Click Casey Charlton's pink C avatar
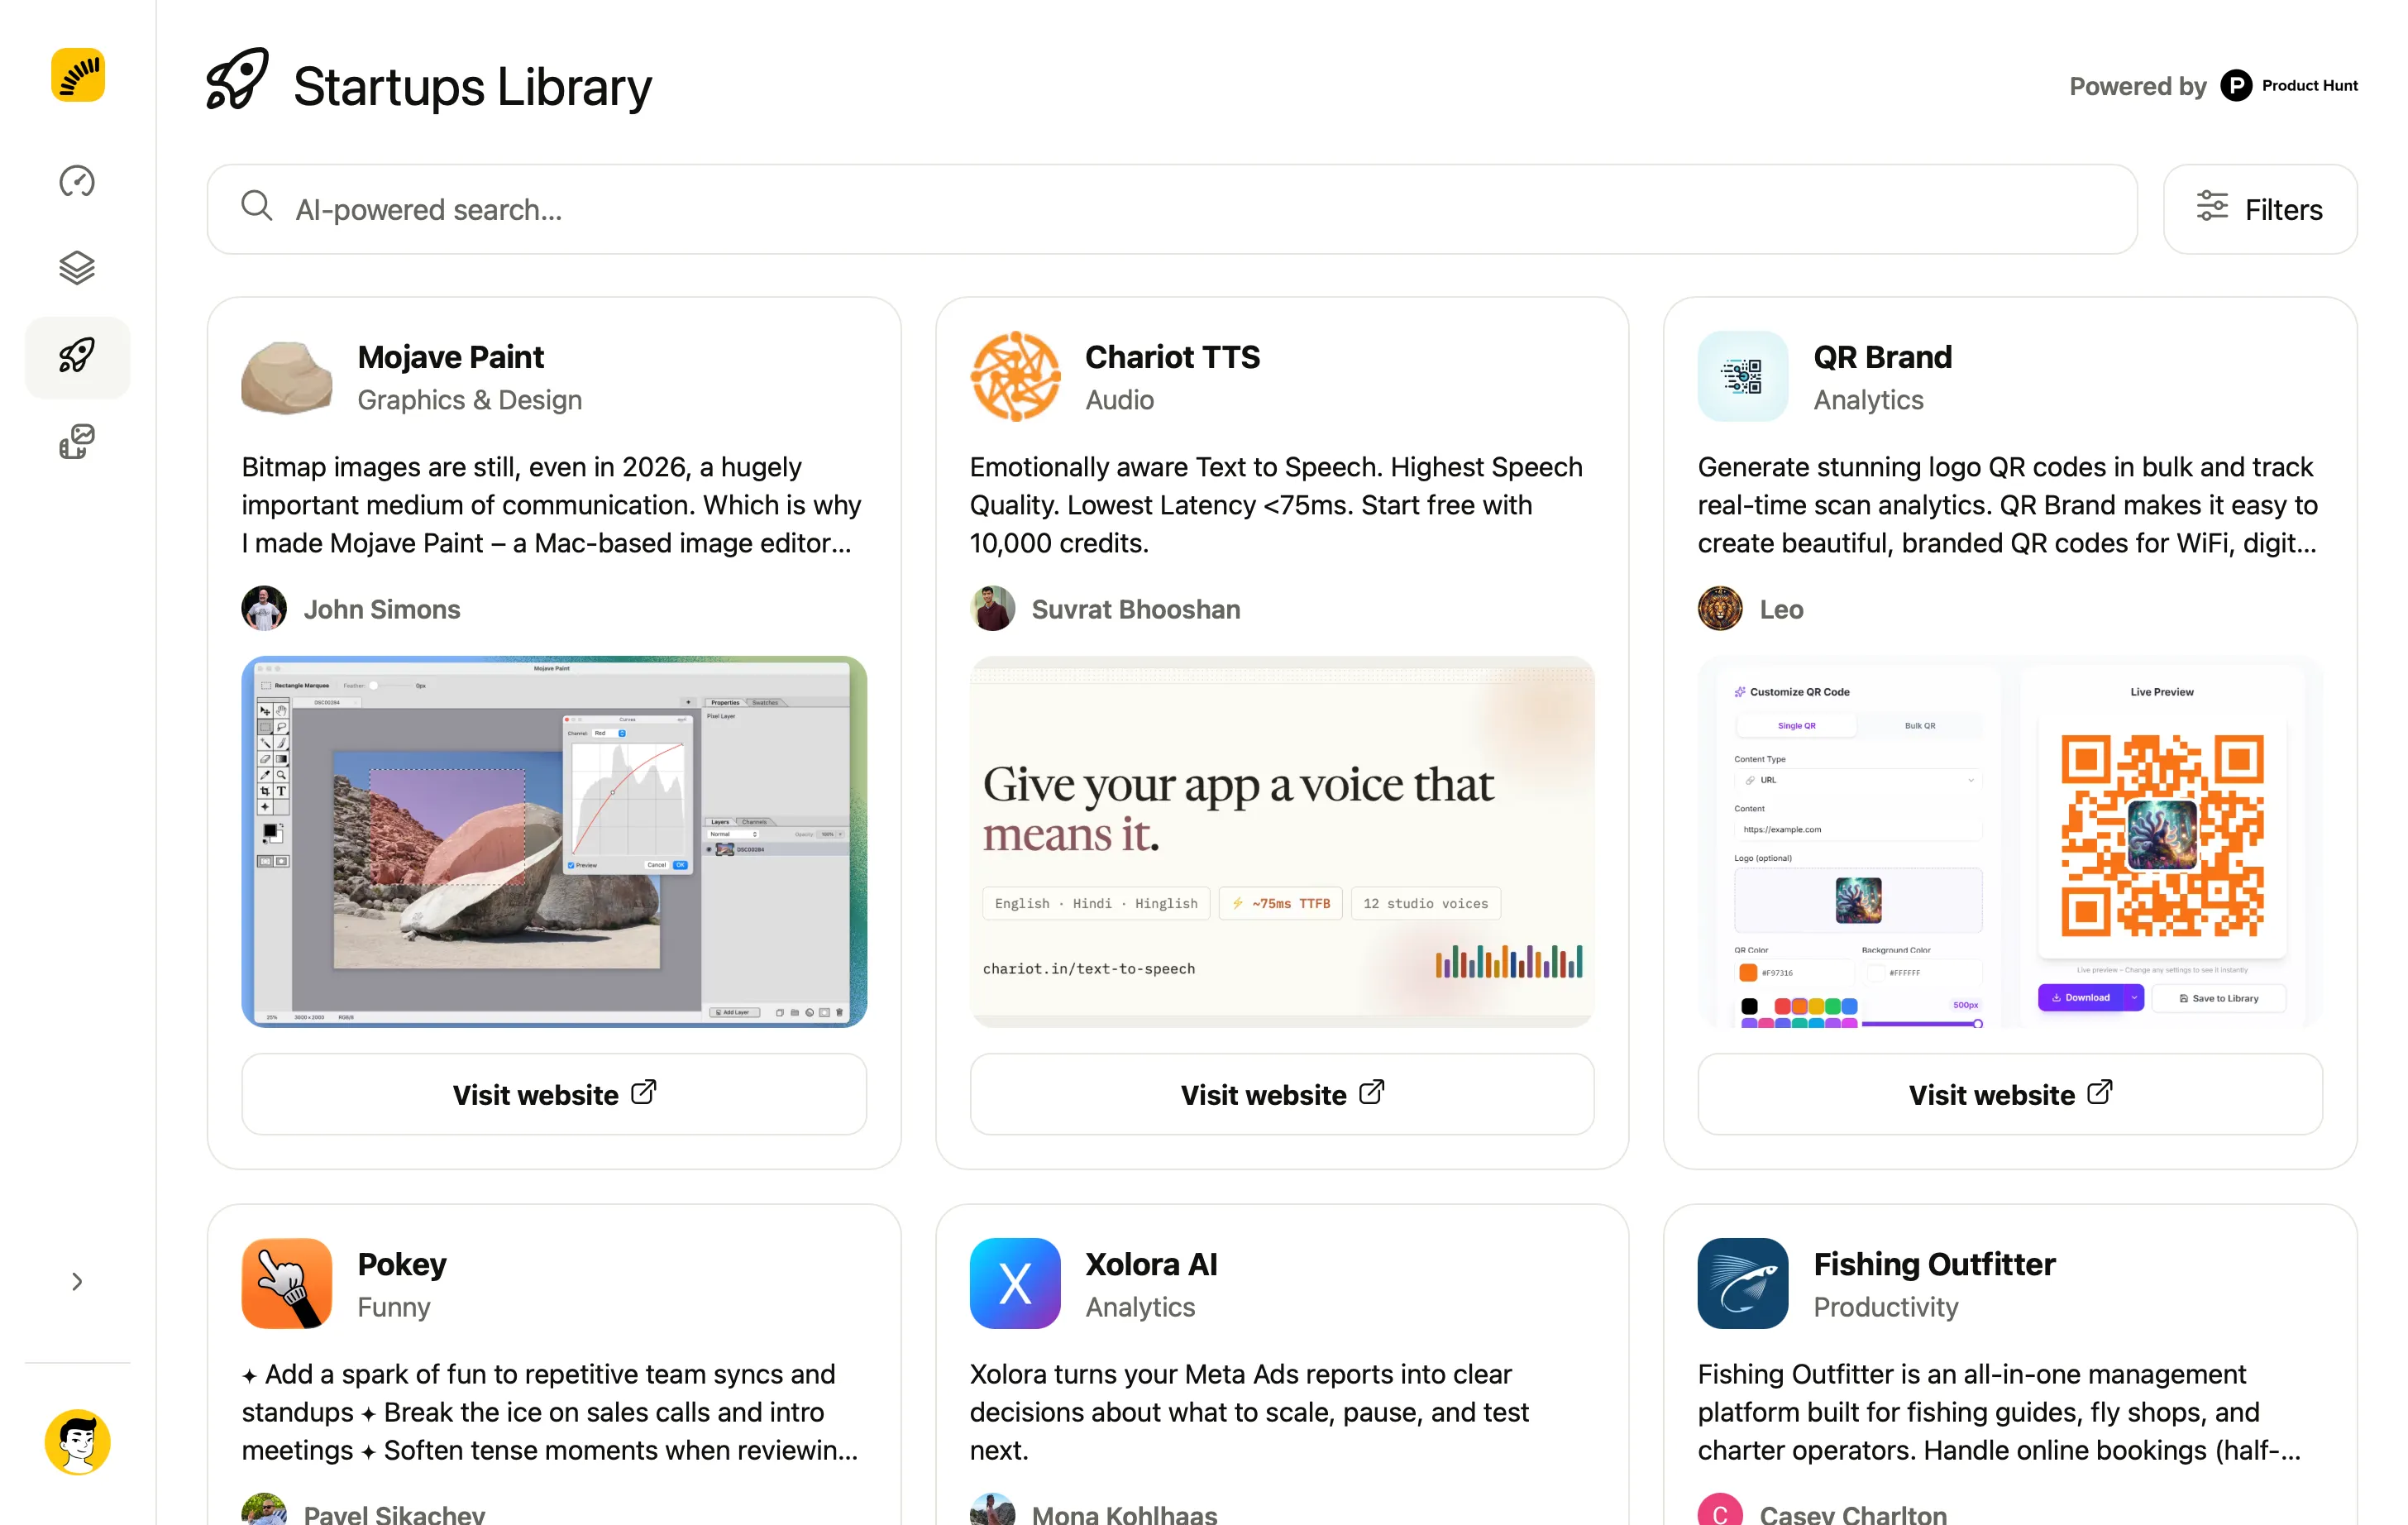2408x1525 pixels. 1720,1509
